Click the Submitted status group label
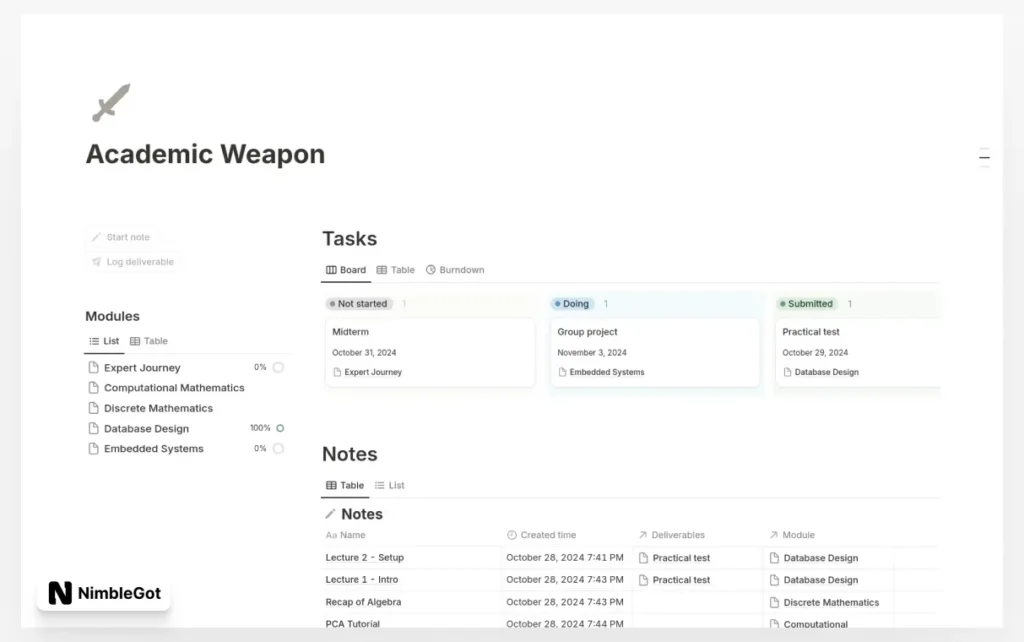 (807, 304)
